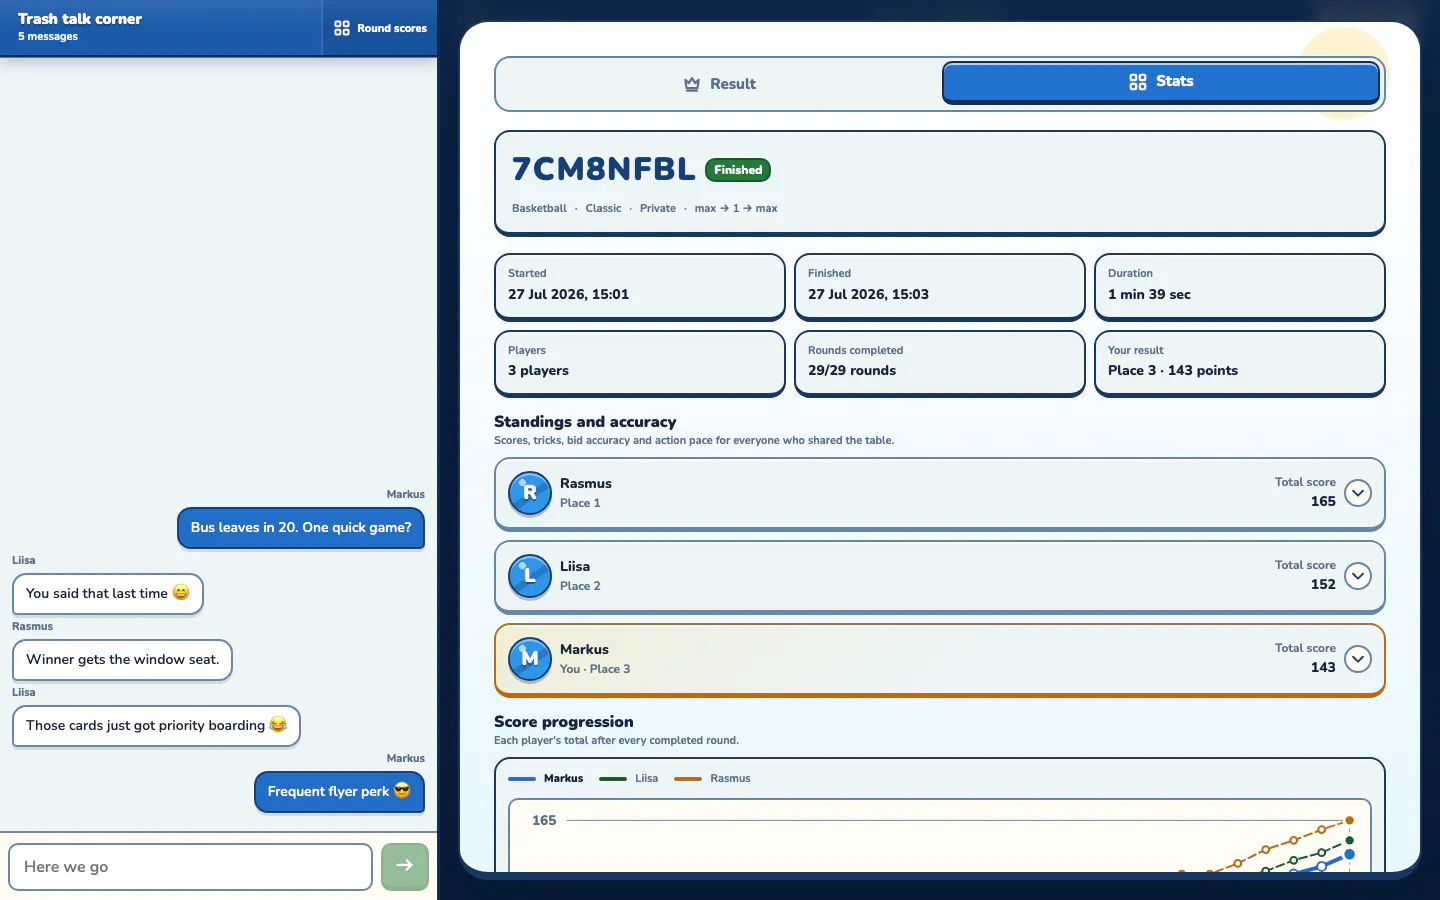The width and height of the screenshot is (1440, 900).
Task: Click the Rounds completed 29/29 card
Action: click(940, 363)
